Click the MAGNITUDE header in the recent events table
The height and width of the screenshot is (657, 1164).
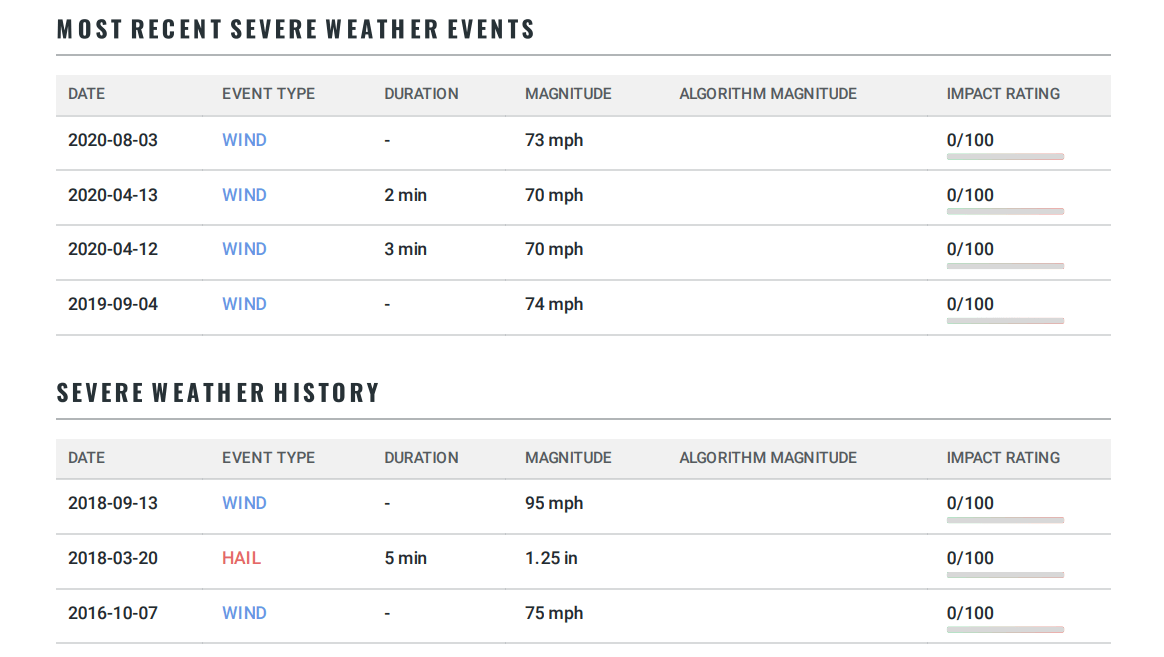coord(568,94)
